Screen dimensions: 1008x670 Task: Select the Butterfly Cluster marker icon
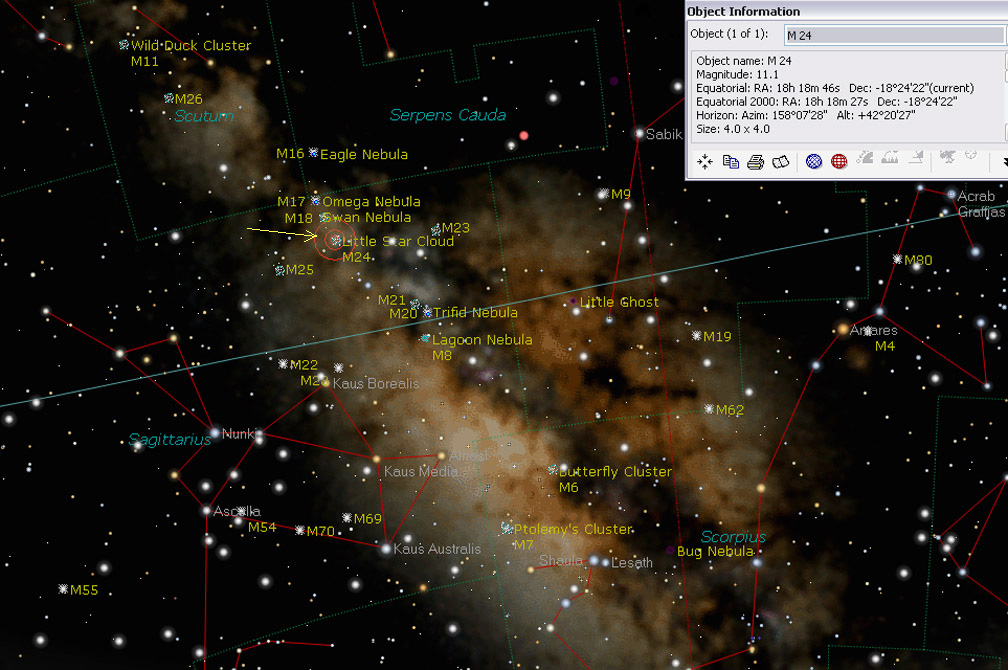point(552,471)
